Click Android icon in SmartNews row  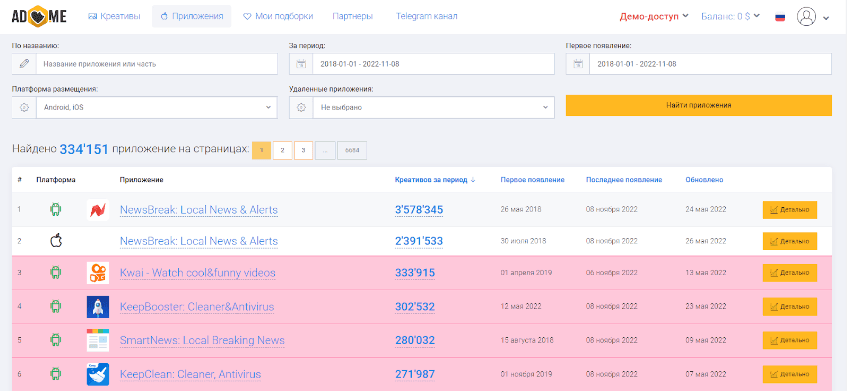point(55,340)
